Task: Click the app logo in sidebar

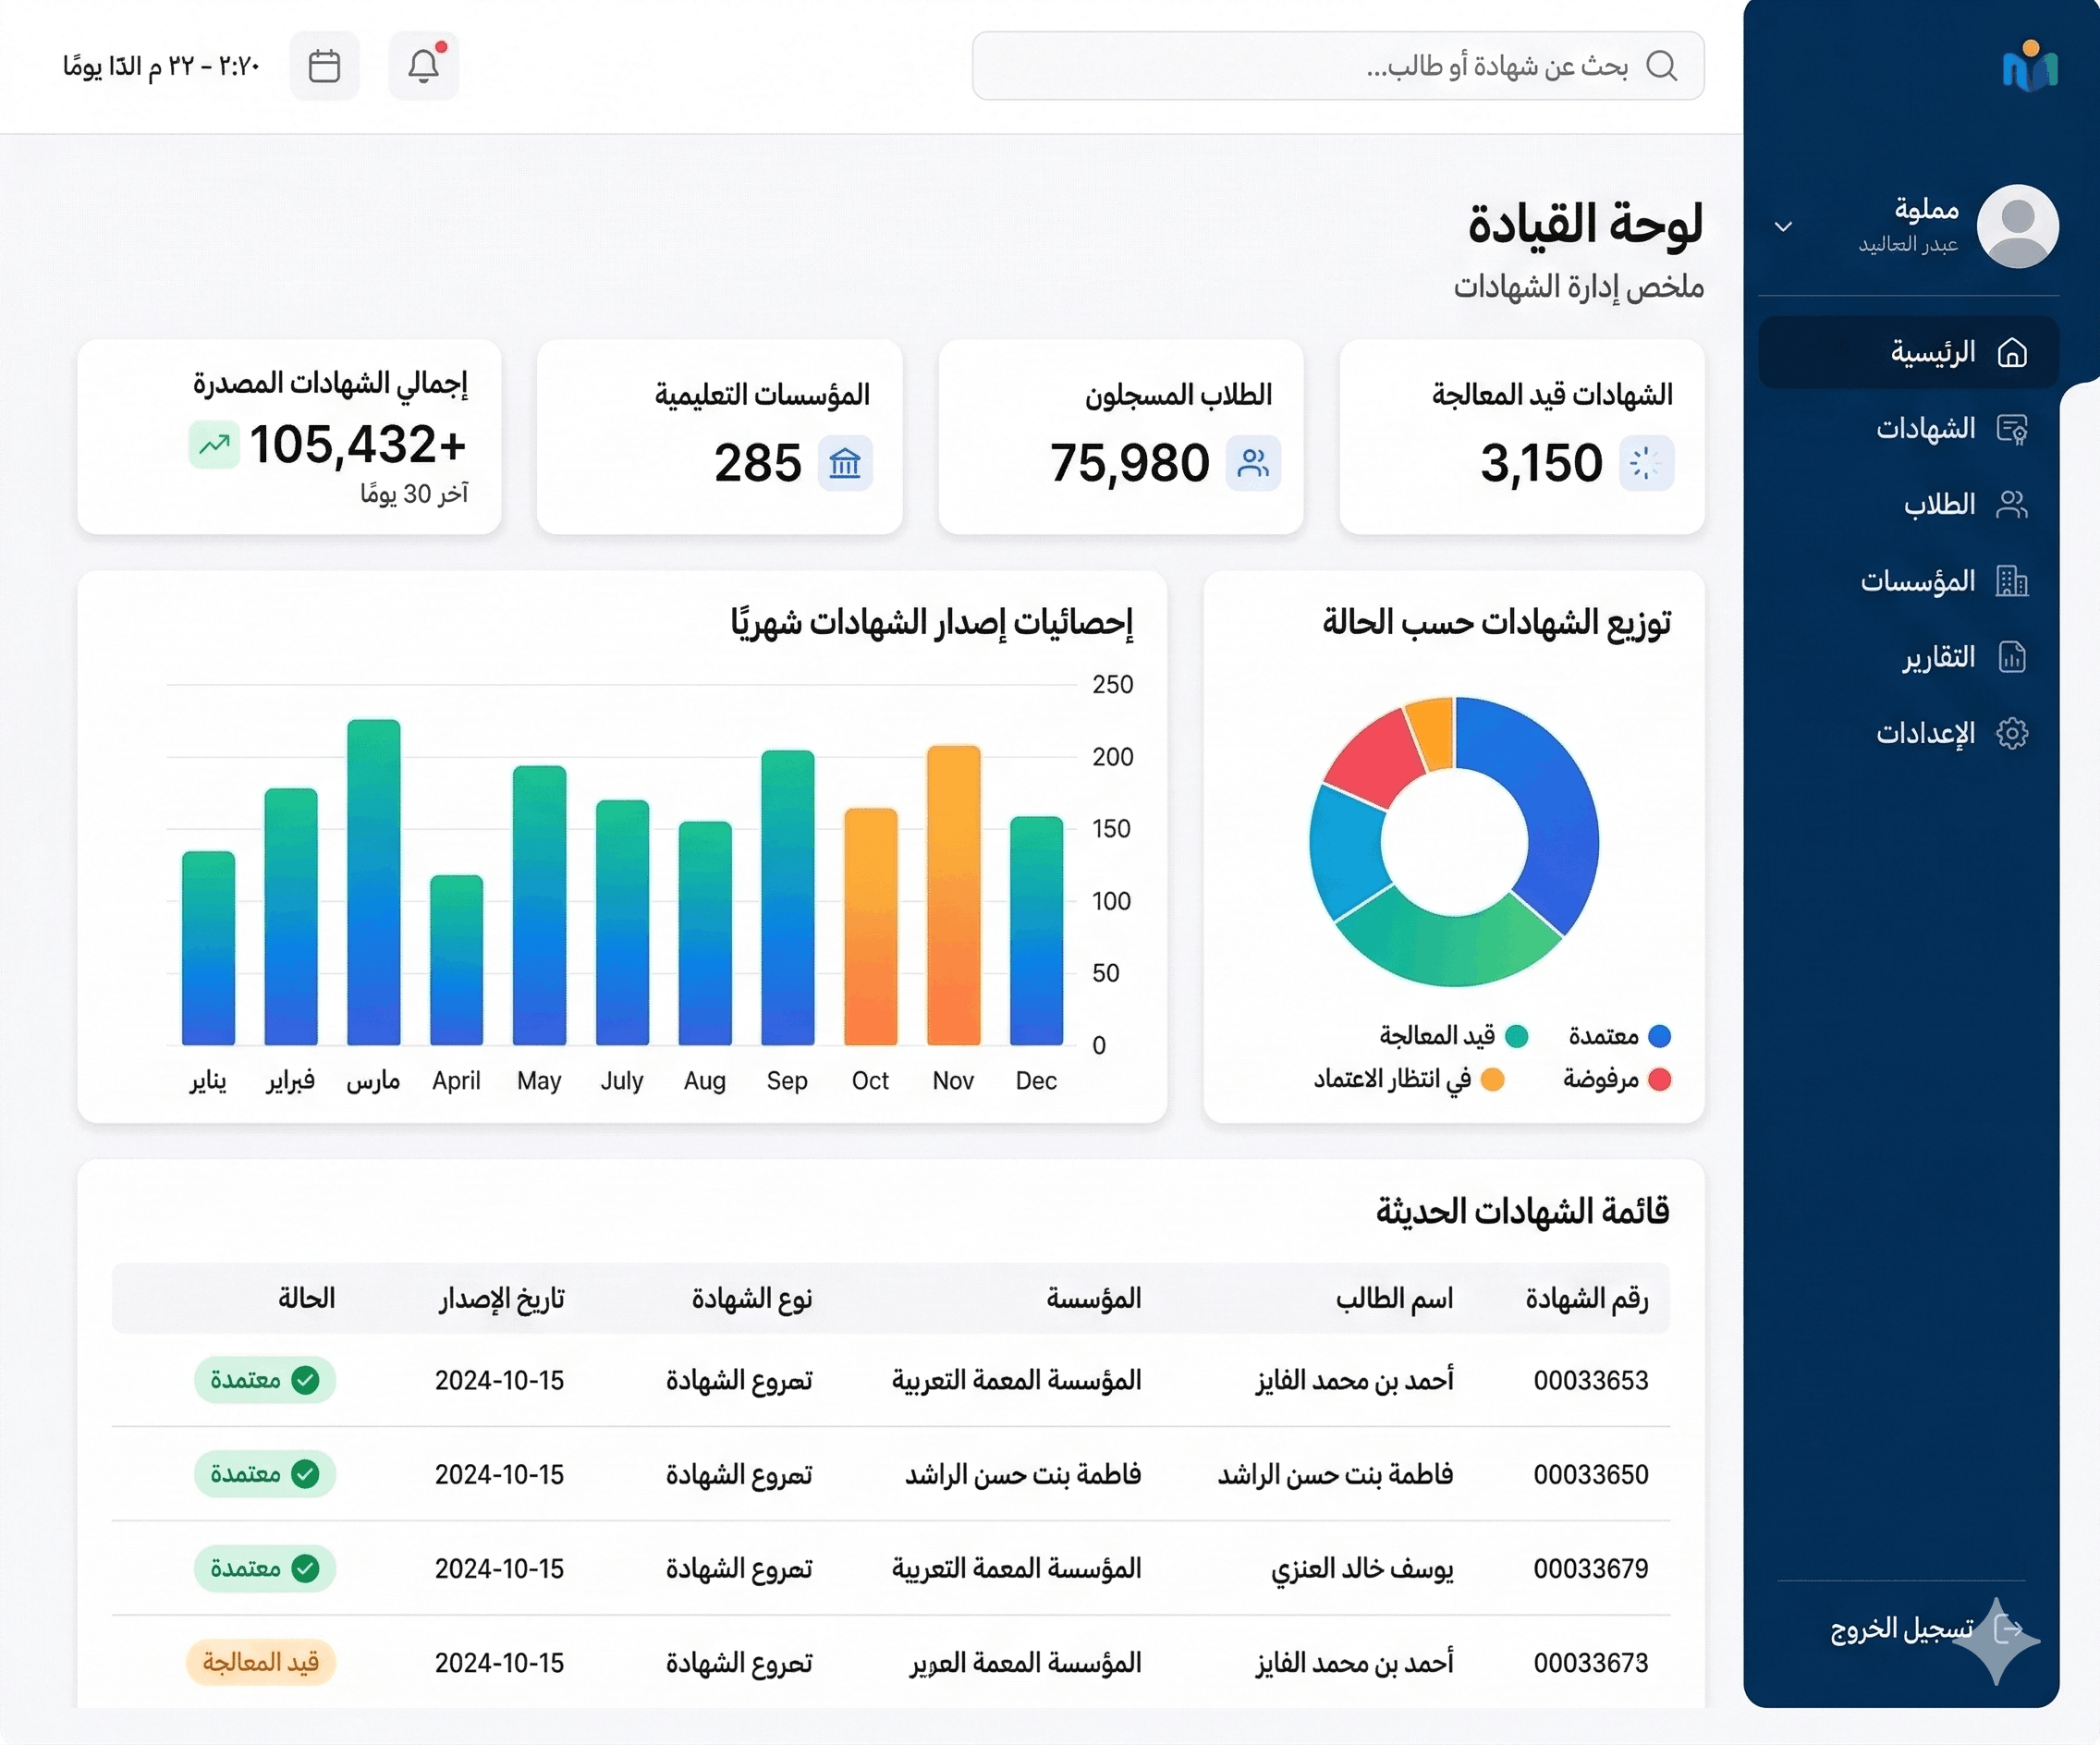Action: (x=2029, y=66)
